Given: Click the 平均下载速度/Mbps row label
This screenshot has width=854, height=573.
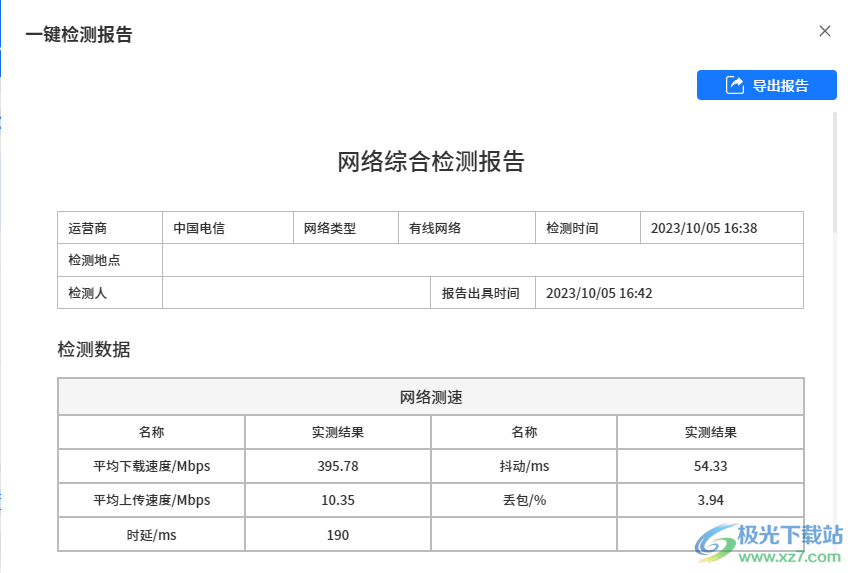Looking at the screenshot, I should click(x=151, y=466).
